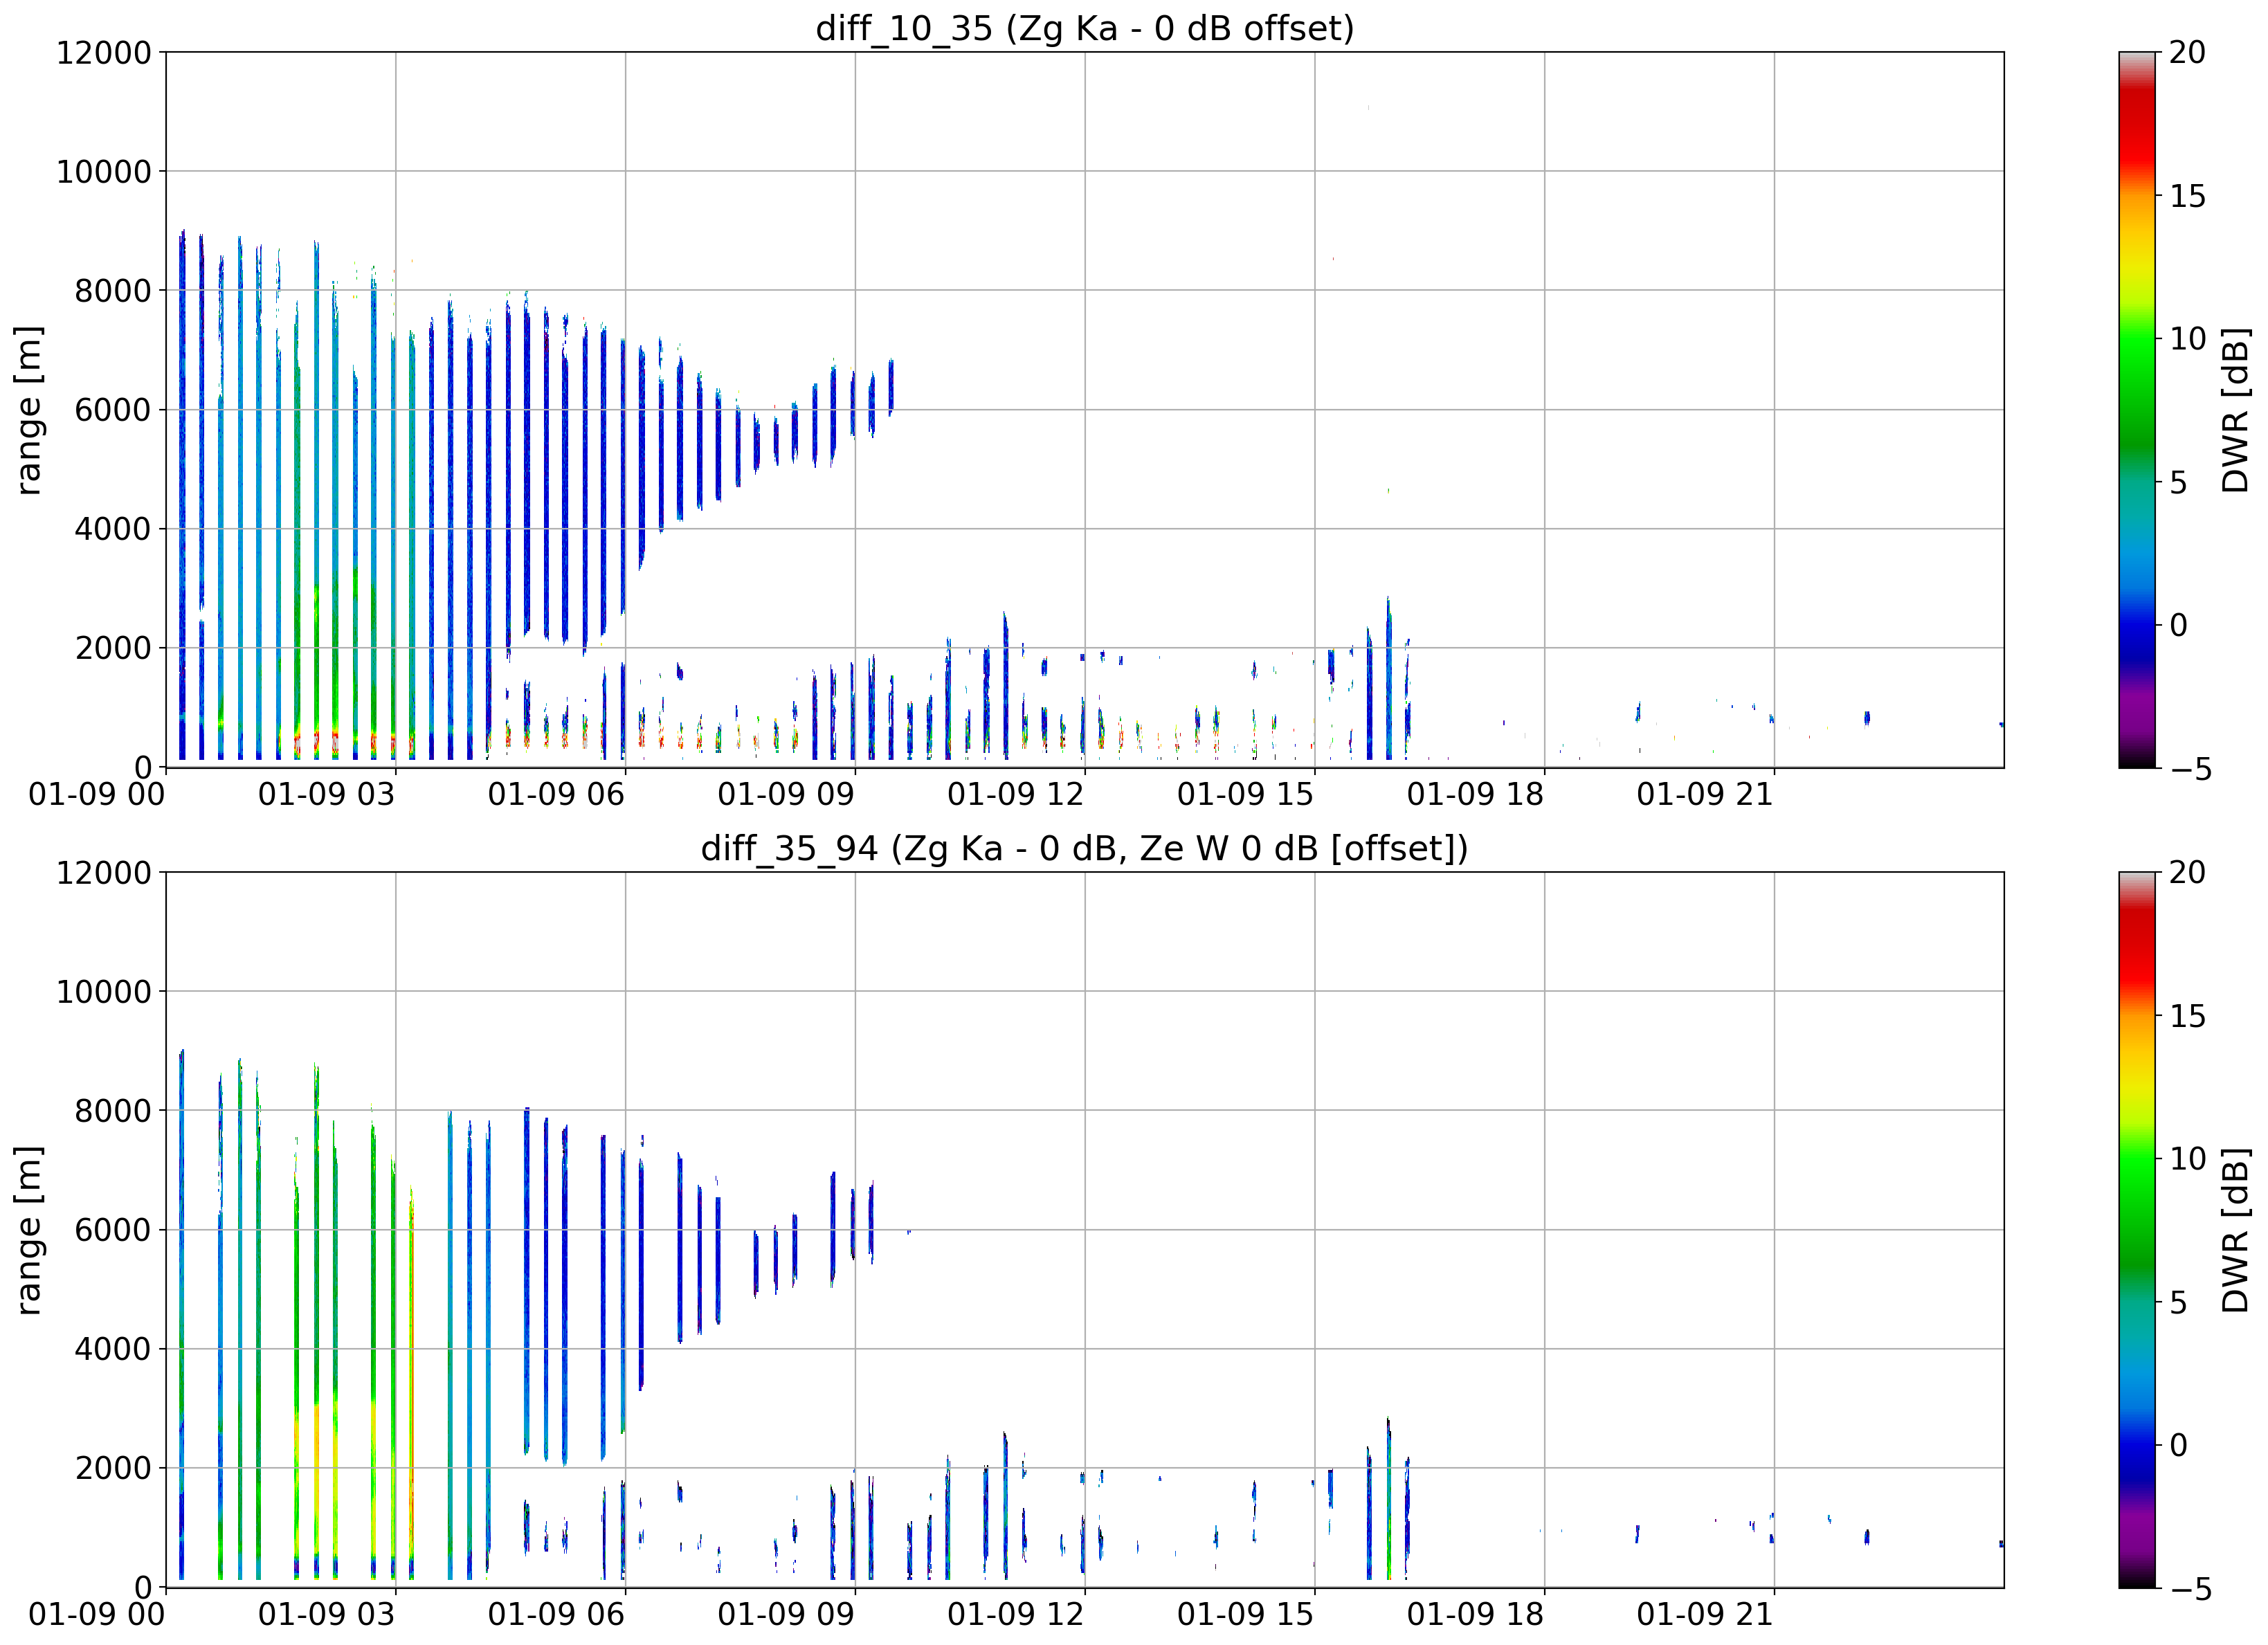Select y-axis tick "2000" on the diff_35_94 plot

113,1468
